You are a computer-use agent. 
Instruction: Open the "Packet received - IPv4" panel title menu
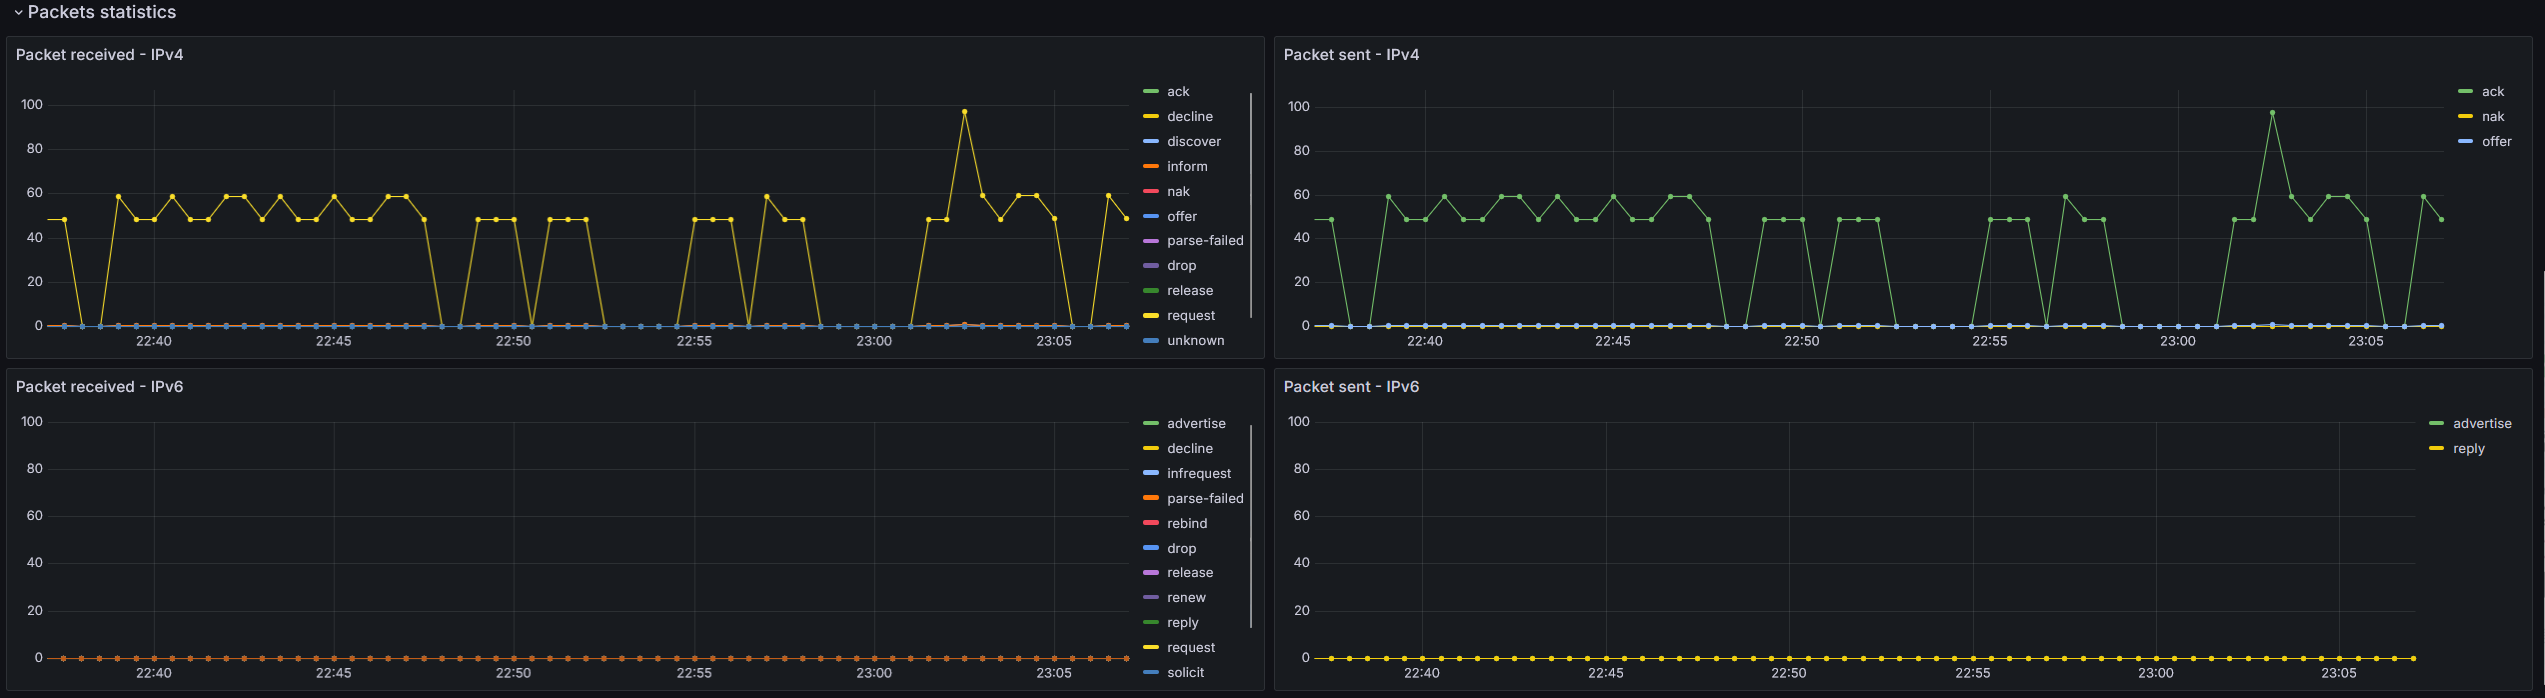pyautogui.click(x=99, y=55)
